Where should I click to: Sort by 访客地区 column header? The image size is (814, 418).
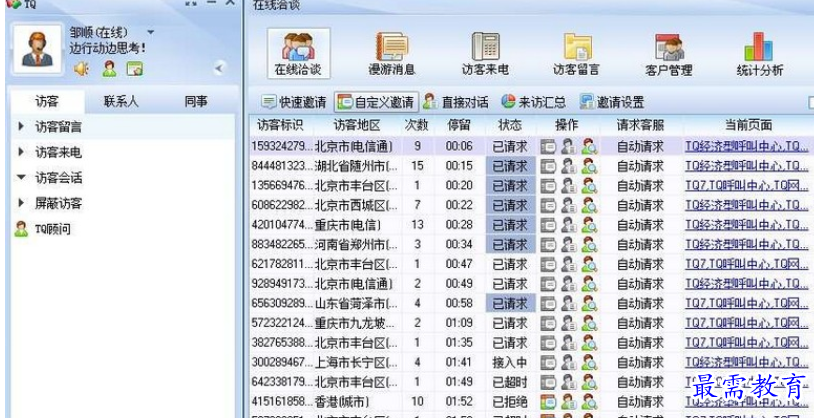[x=357, y=125]
